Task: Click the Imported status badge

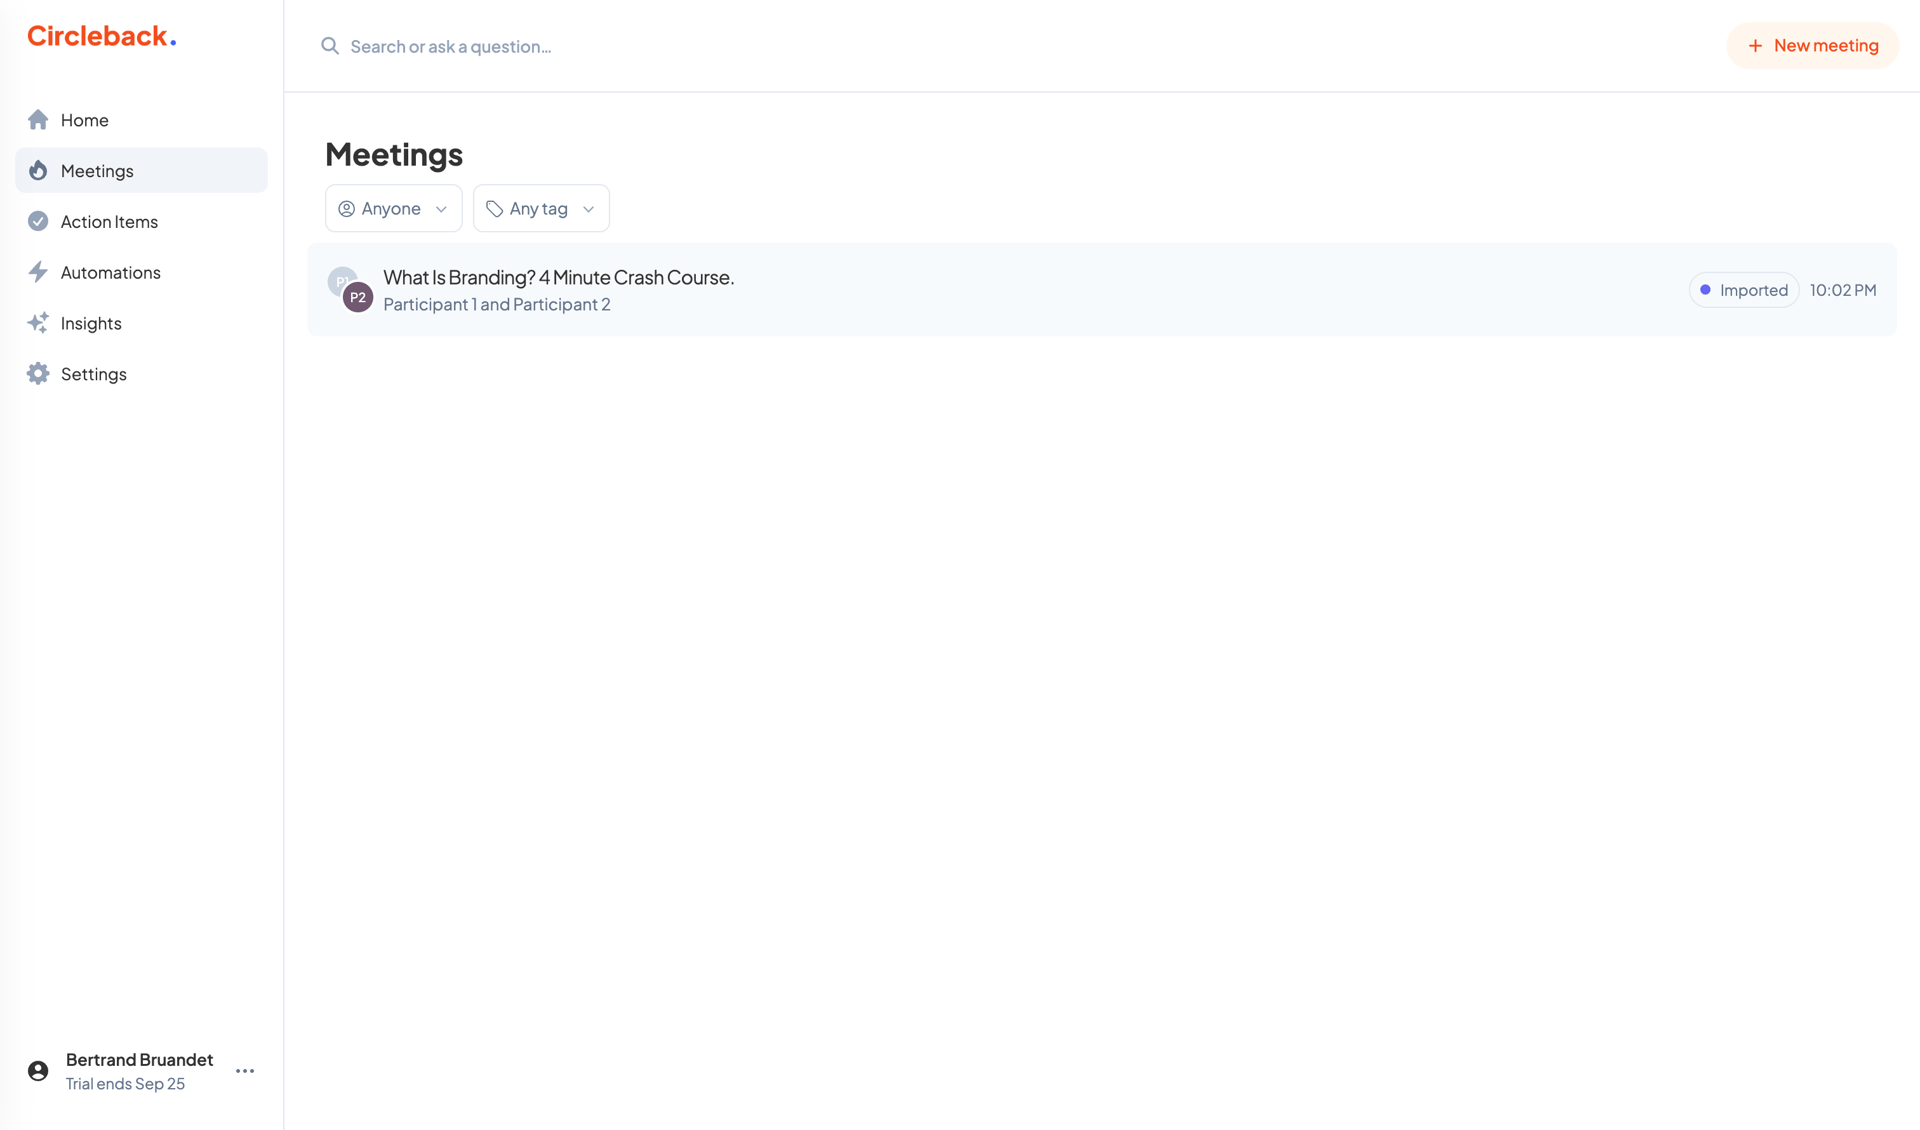Action: pos(1744,289)
